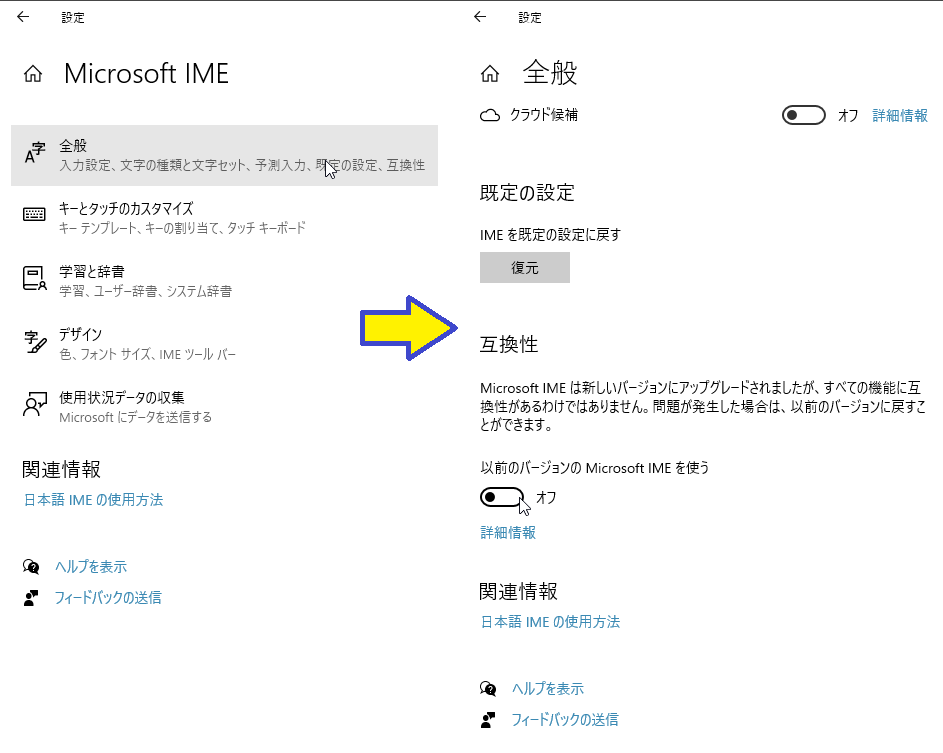This screenshot has height=753, width=943.
Task: Click the 学習と辞書 dictionary icon
Action: tap(34, 278)
